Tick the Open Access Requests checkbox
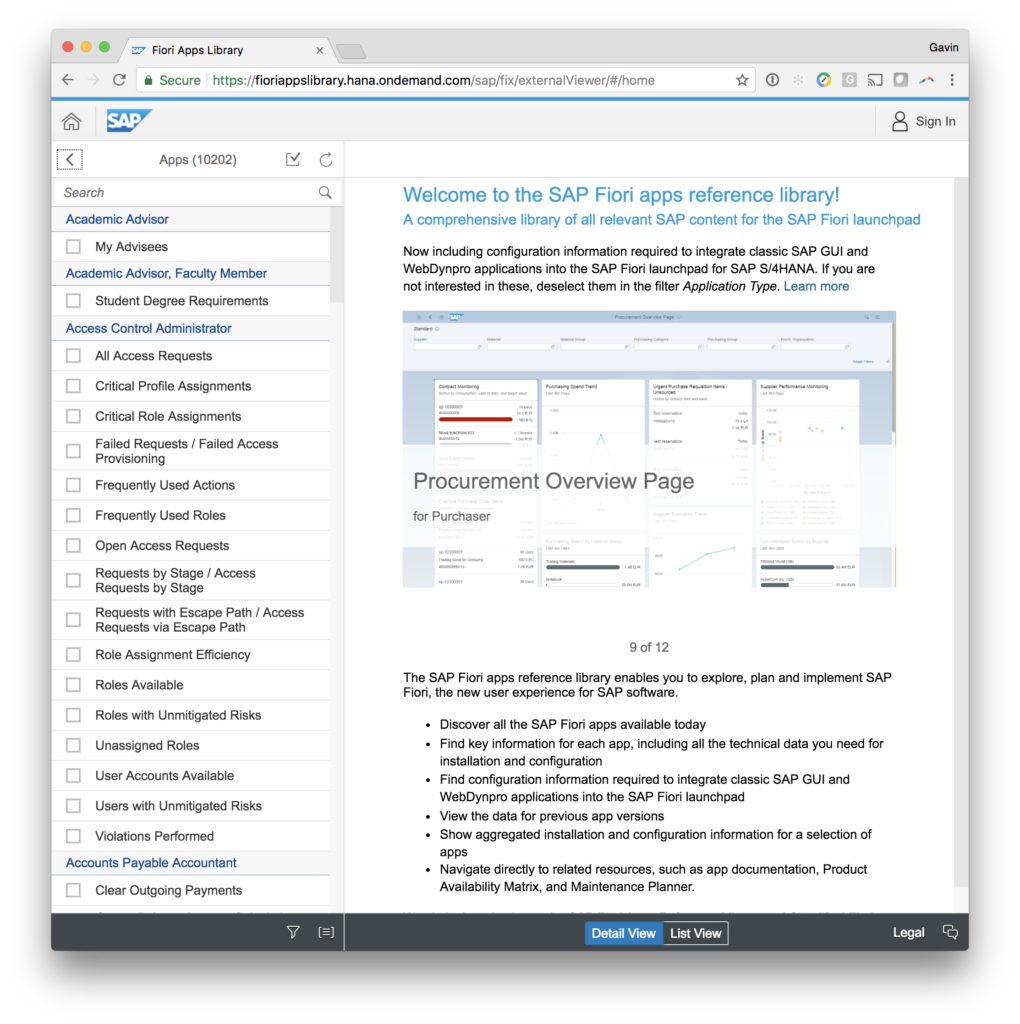The height and width of the screenshot is (1024, 1020). tap(73, 545)
